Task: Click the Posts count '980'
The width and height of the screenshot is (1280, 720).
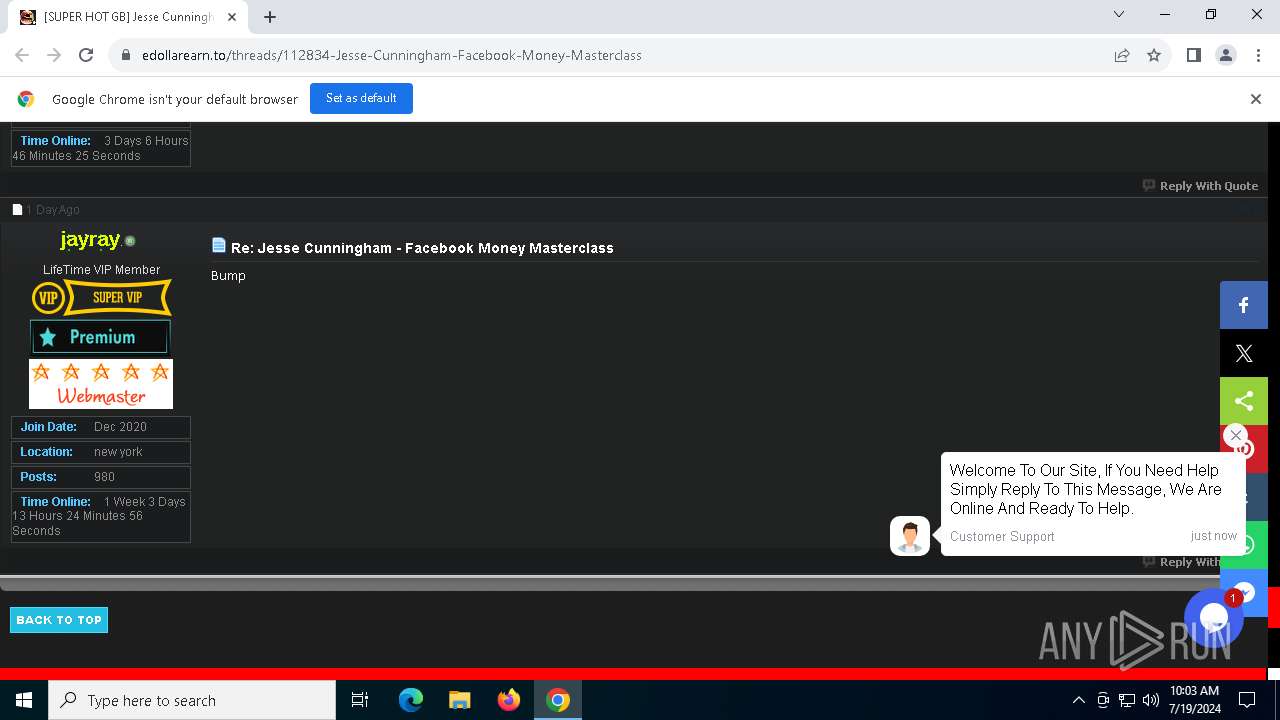Action: pyautogui.click(x=104, y=477)
